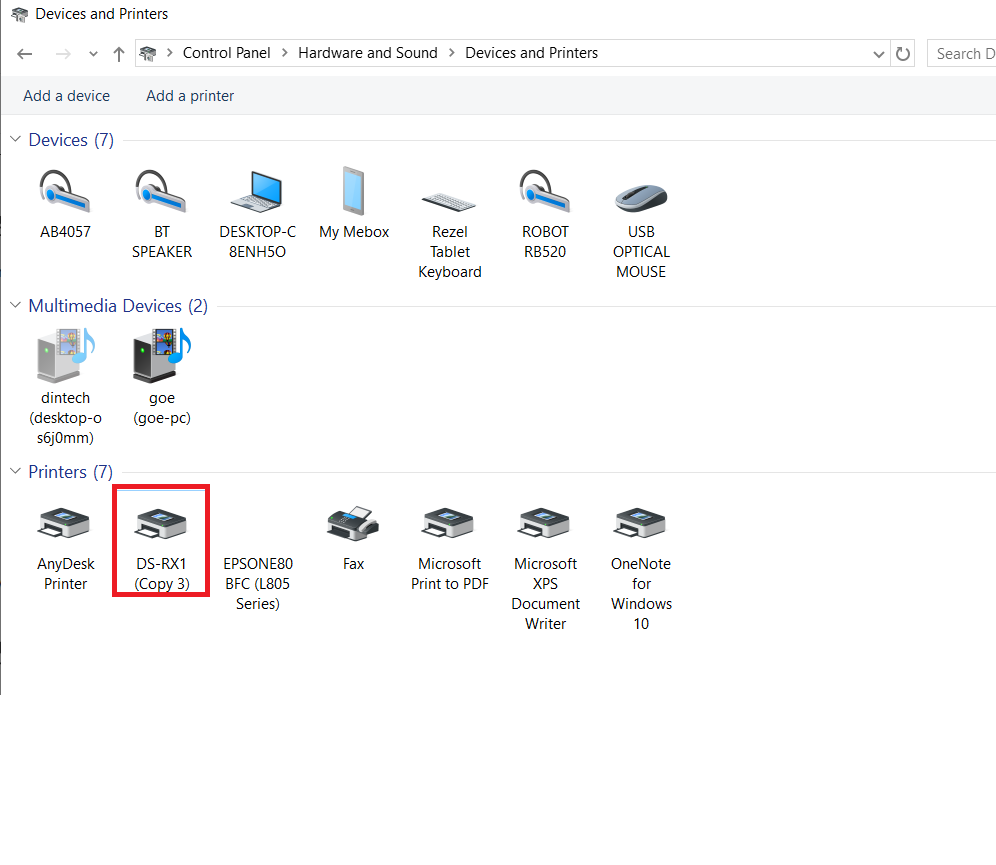Select the AB4057 headset device
The width and height of the screenshot is (996, 865).
click(x=65, y=203)
